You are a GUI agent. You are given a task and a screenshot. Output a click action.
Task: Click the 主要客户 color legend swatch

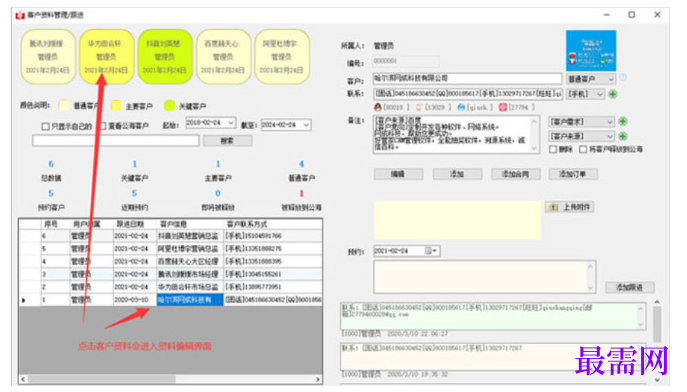tap(116, 105)
